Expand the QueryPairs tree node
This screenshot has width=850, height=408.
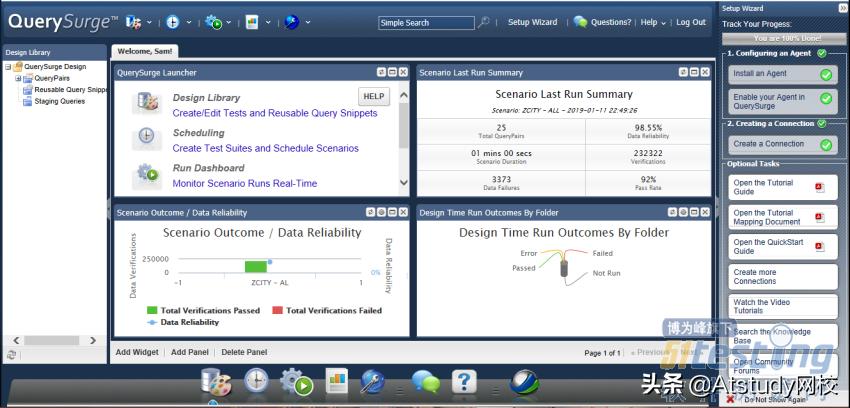[x=18, y=78]
